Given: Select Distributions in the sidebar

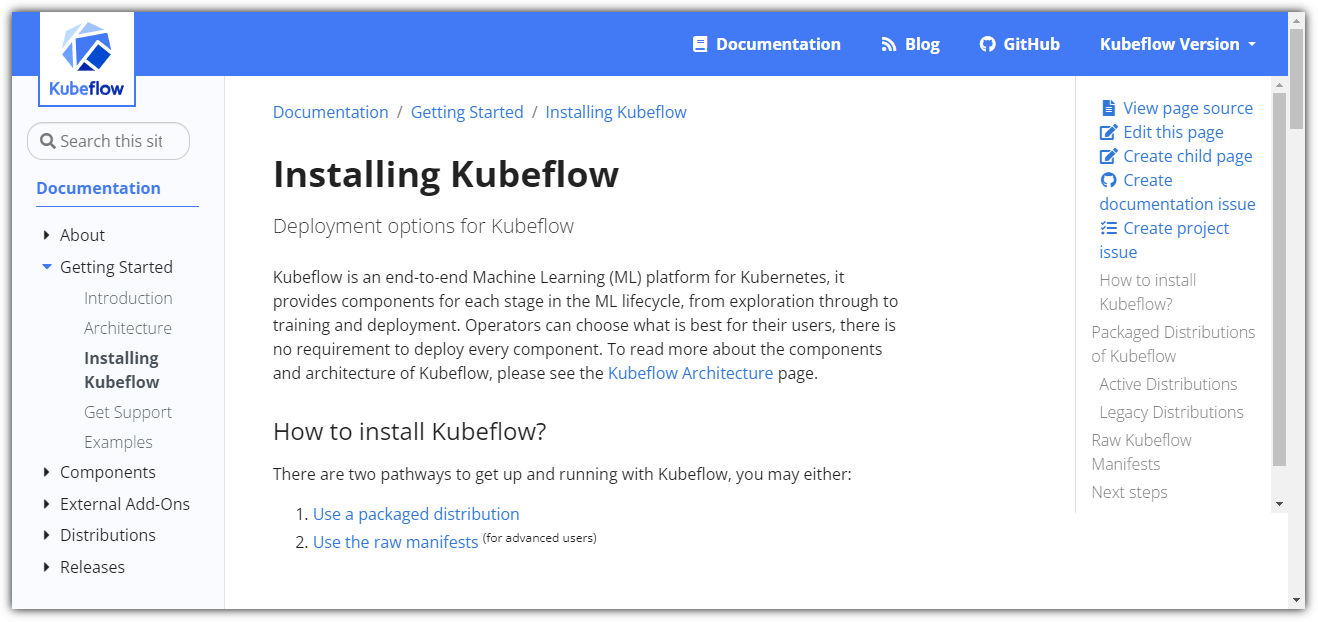Looking at the screenshot, I should pyautogui.click(x=108, y=535).
